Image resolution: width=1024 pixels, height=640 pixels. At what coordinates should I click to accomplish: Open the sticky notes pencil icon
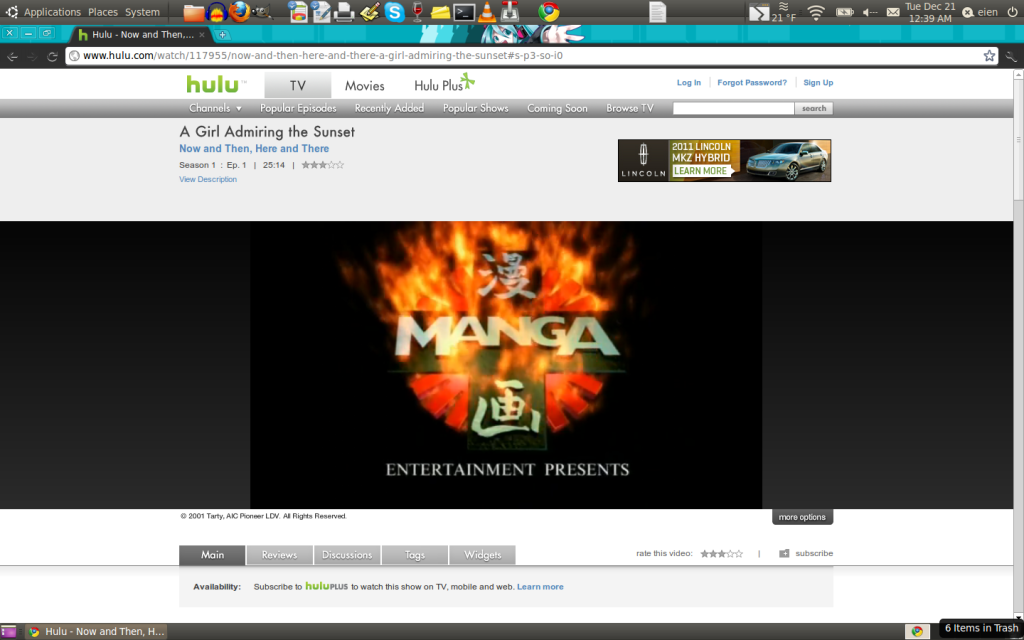(x=370, y=12)
